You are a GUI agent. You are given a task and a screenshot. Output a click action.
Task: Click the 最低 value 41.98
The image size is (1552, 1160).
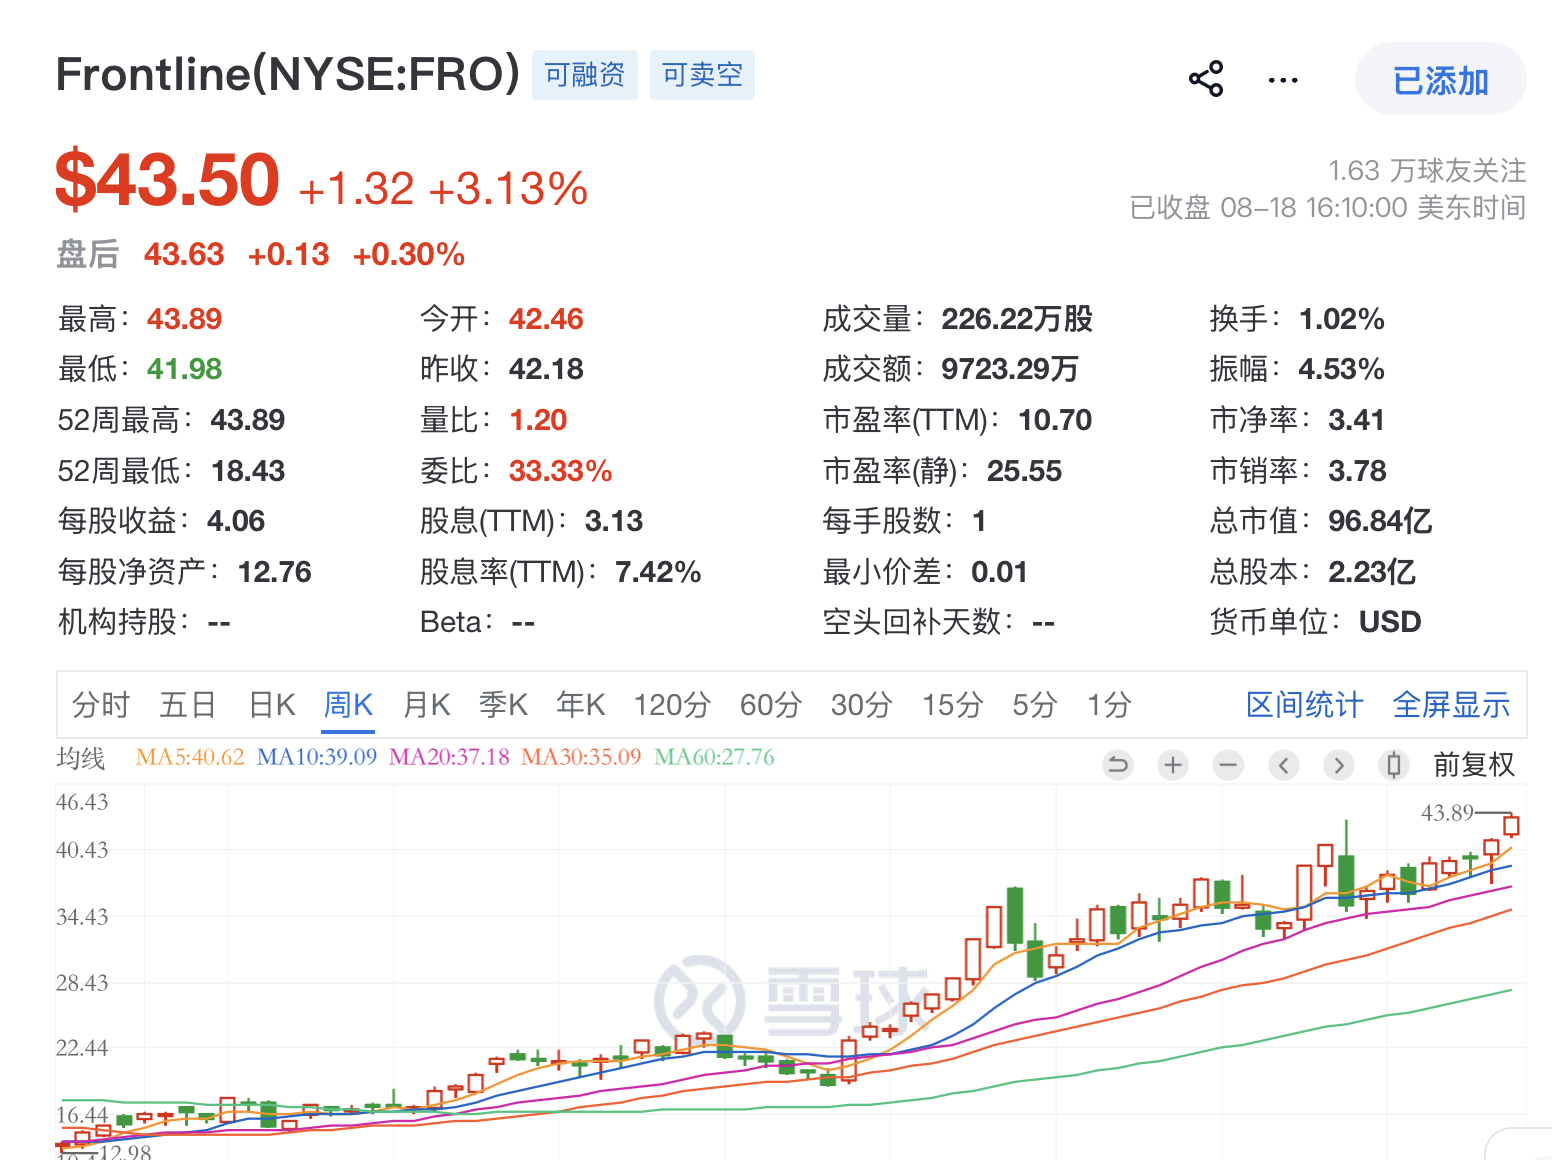(x=185, y=369)
